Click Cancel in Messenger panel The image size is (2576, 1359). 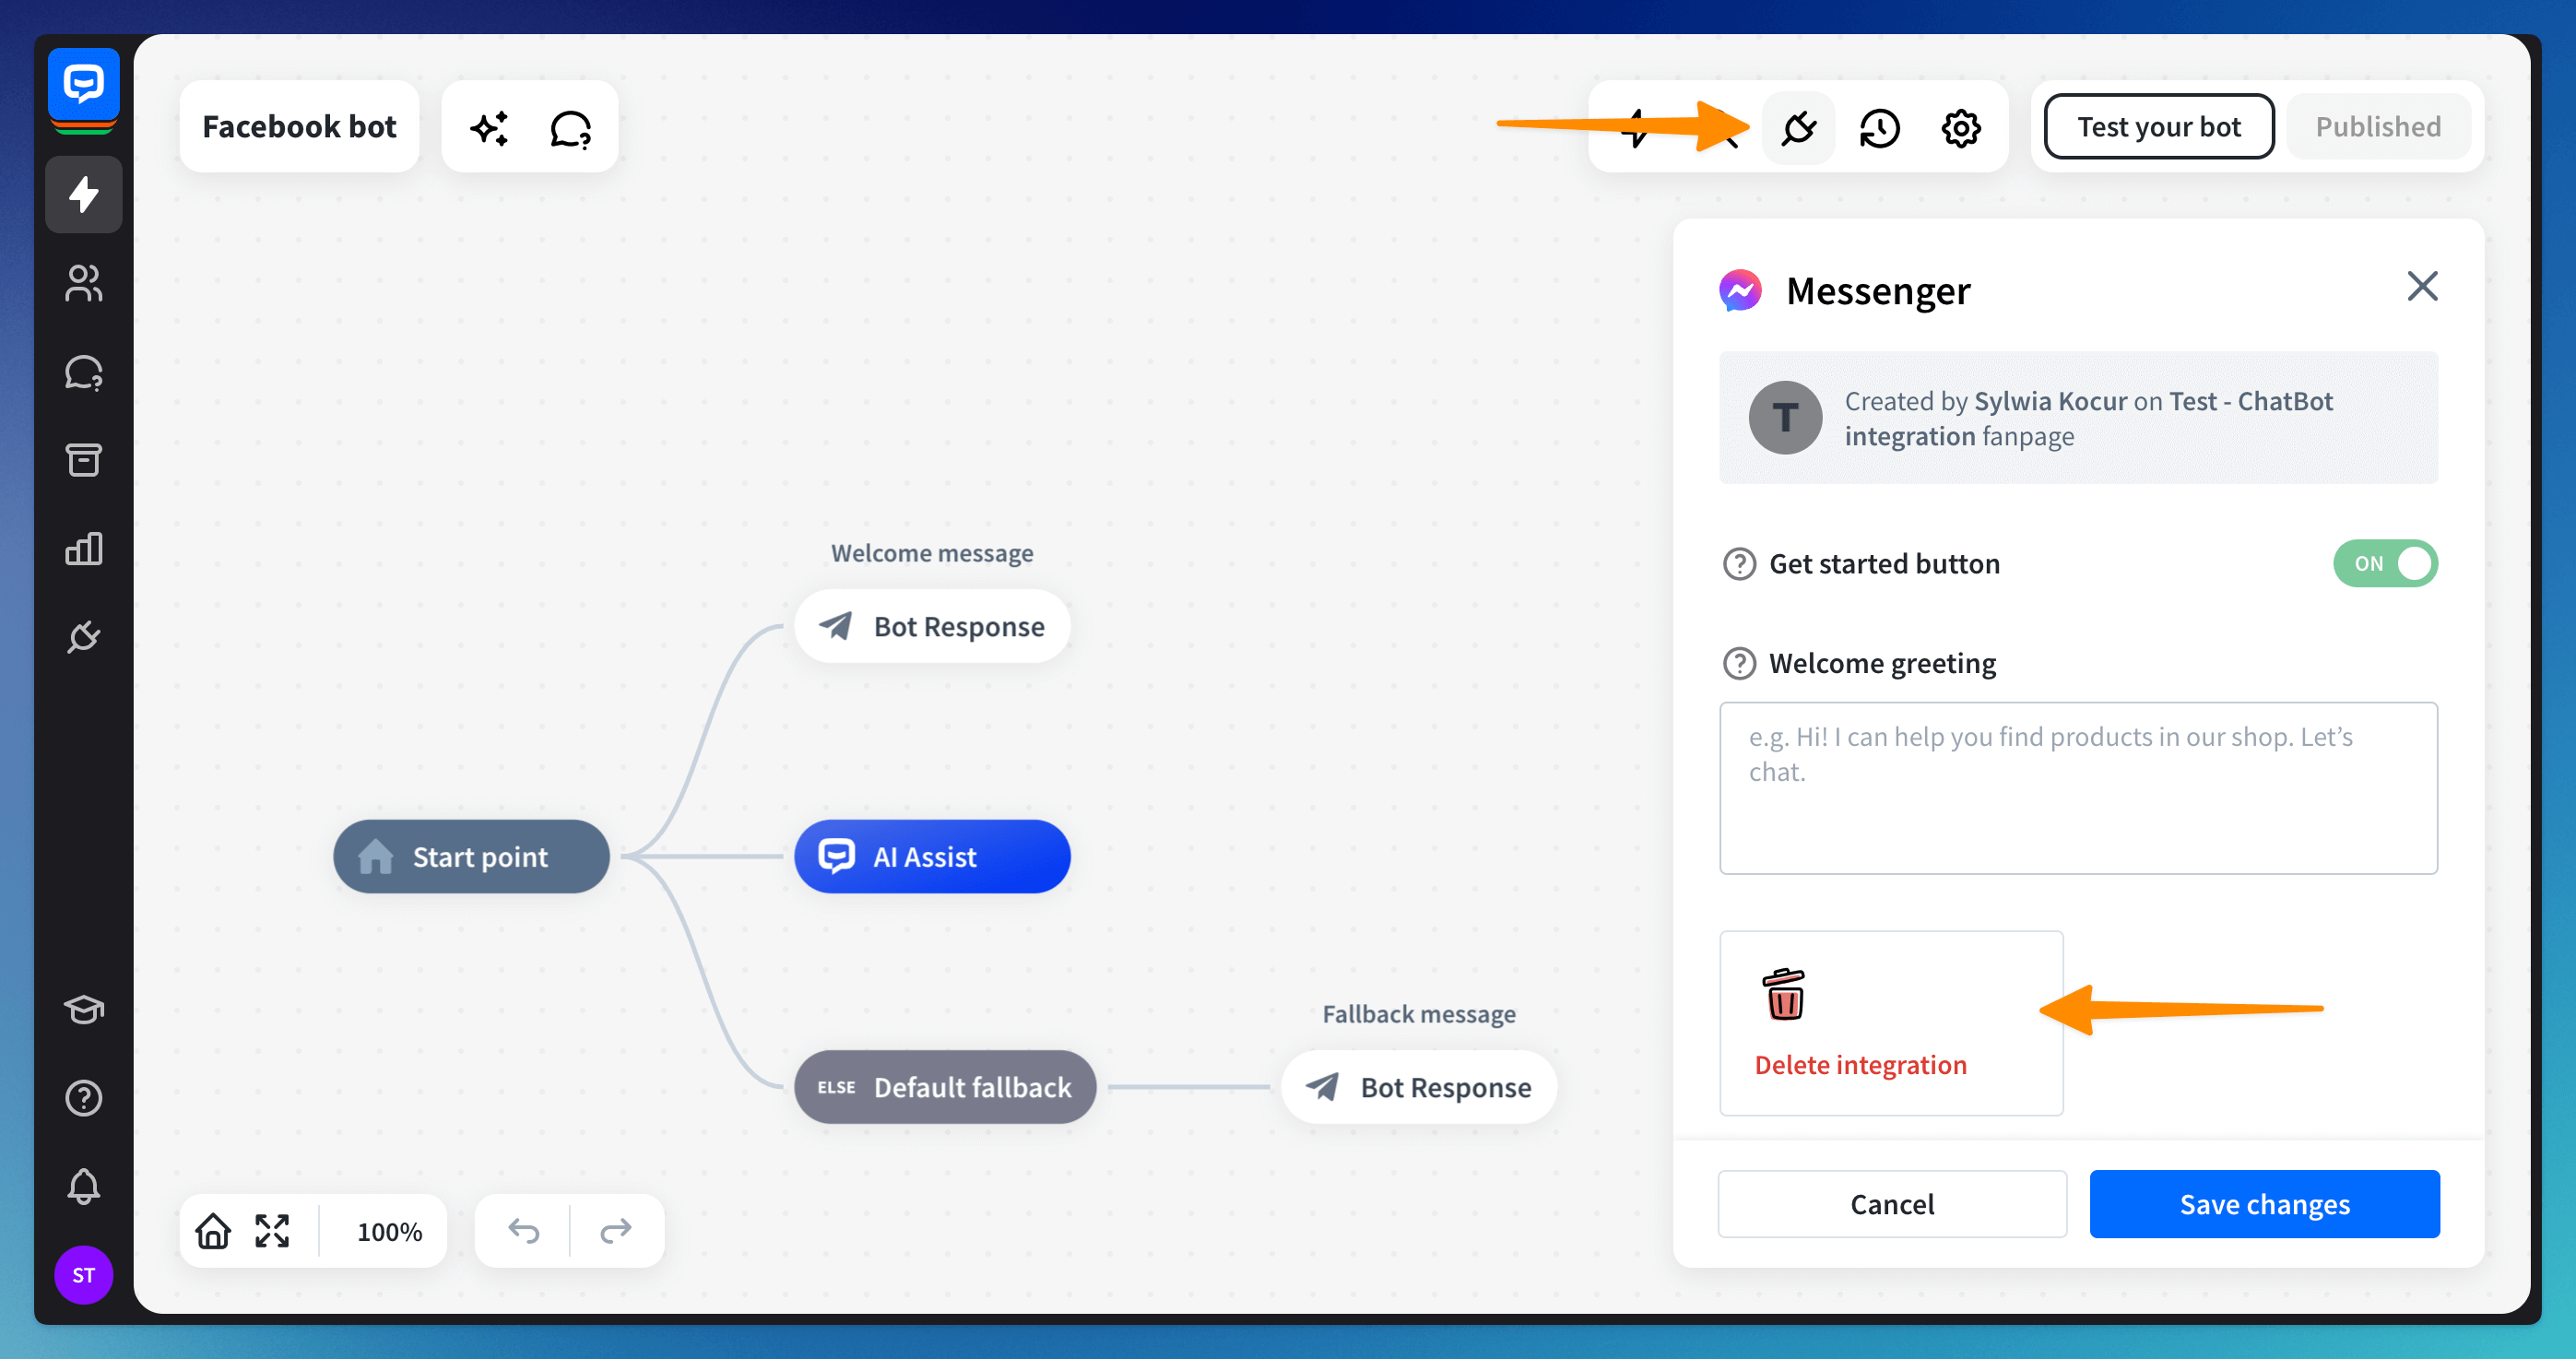1891,1203
